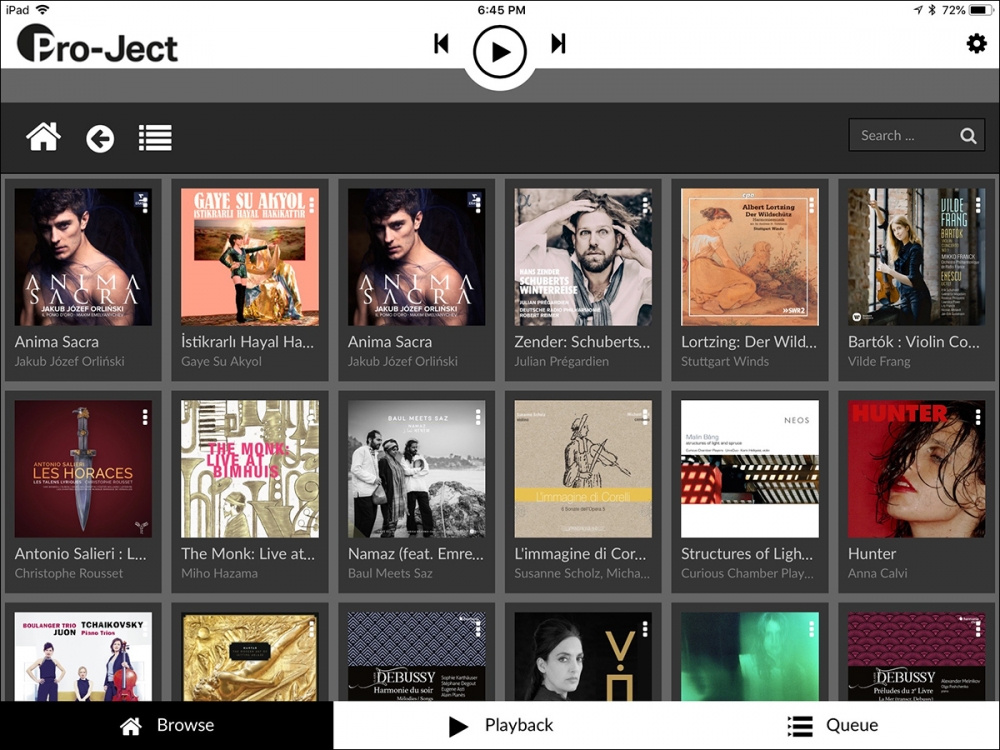The image size is (1000, 750).
Task: Skip to the previous track
Action: tap(442, 44)
